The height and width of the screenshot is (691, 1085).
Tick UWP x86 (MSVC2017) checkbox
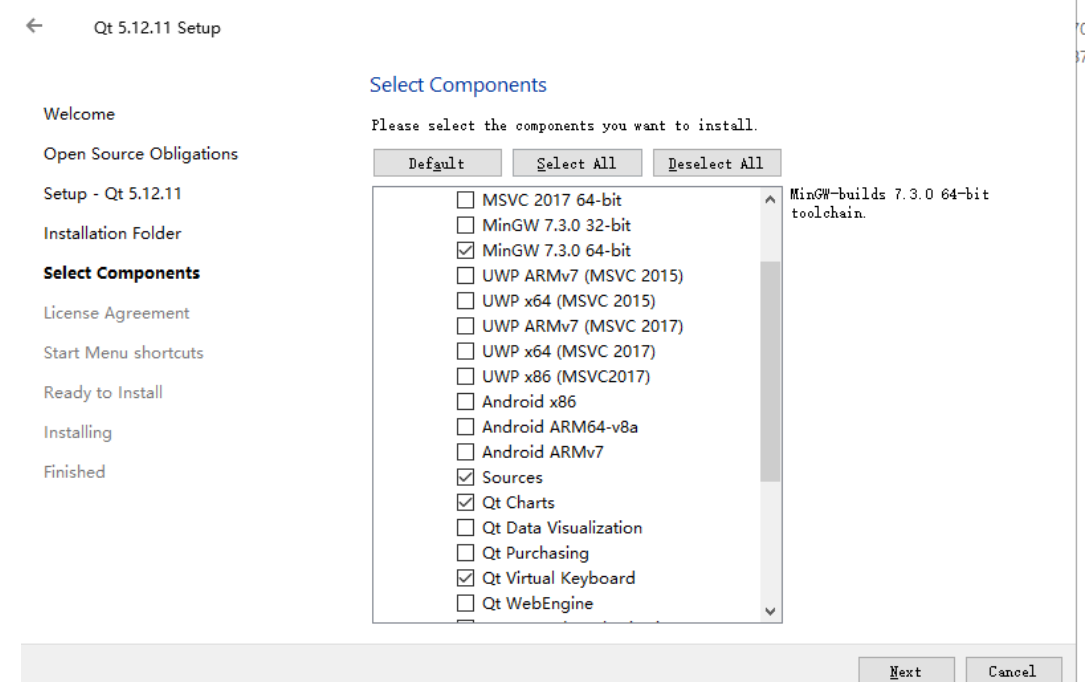(x=466, y=376)
